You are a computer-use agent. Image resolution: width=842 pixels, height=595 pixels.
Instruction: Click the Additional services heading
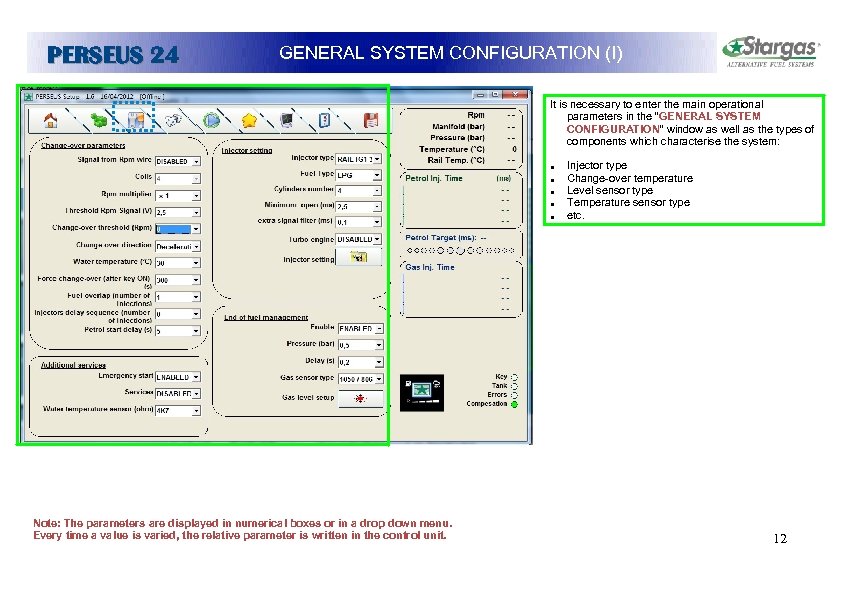pos(74,365)
